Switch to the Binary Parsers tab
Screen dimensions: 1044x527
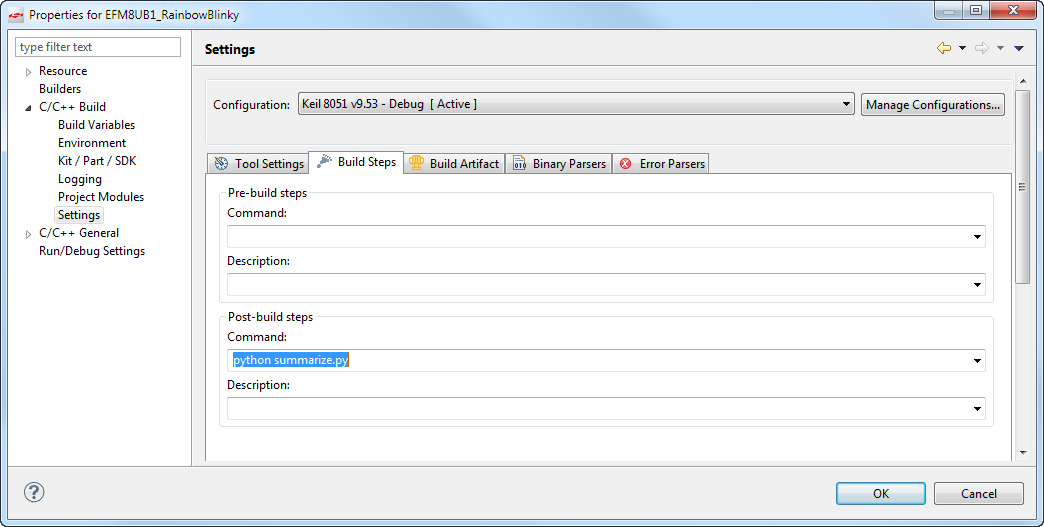coord(559,164)
